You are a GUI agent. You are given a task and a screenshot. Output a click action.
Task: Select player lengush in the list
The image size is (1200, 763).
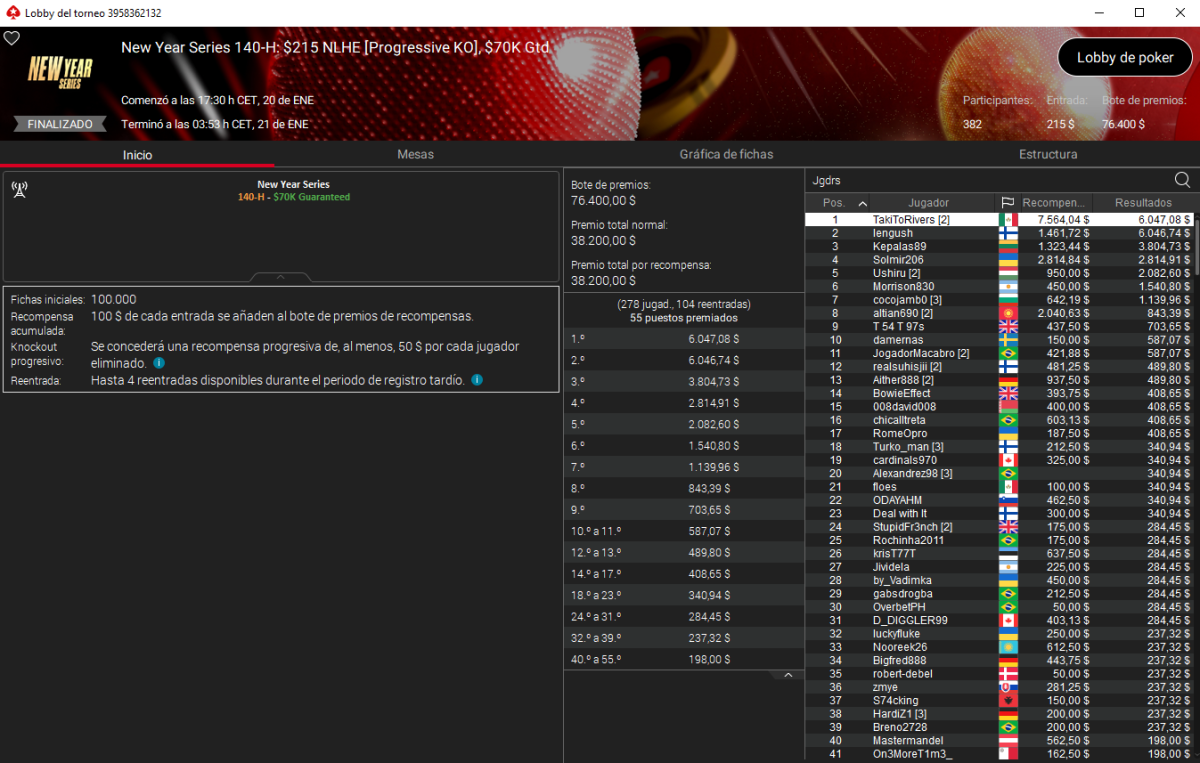[892, 233]
